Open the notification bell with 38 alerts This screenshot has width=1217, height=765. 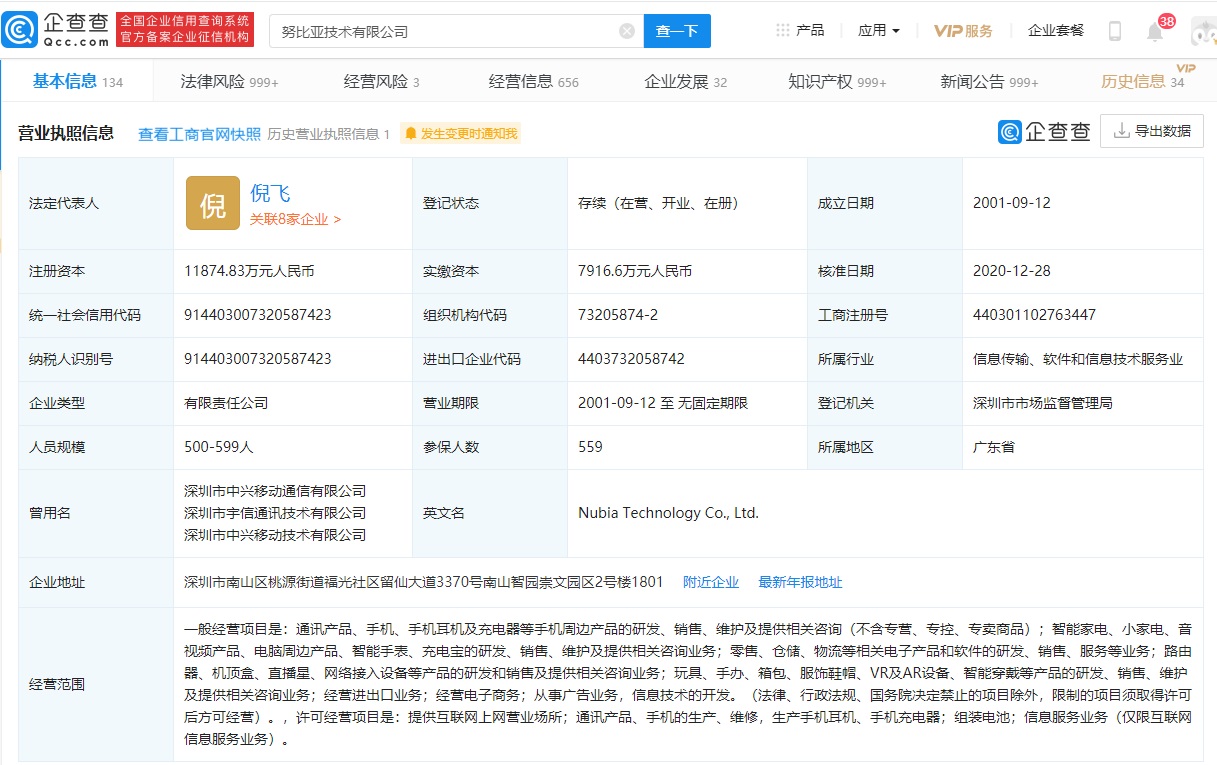(1156, 31)
